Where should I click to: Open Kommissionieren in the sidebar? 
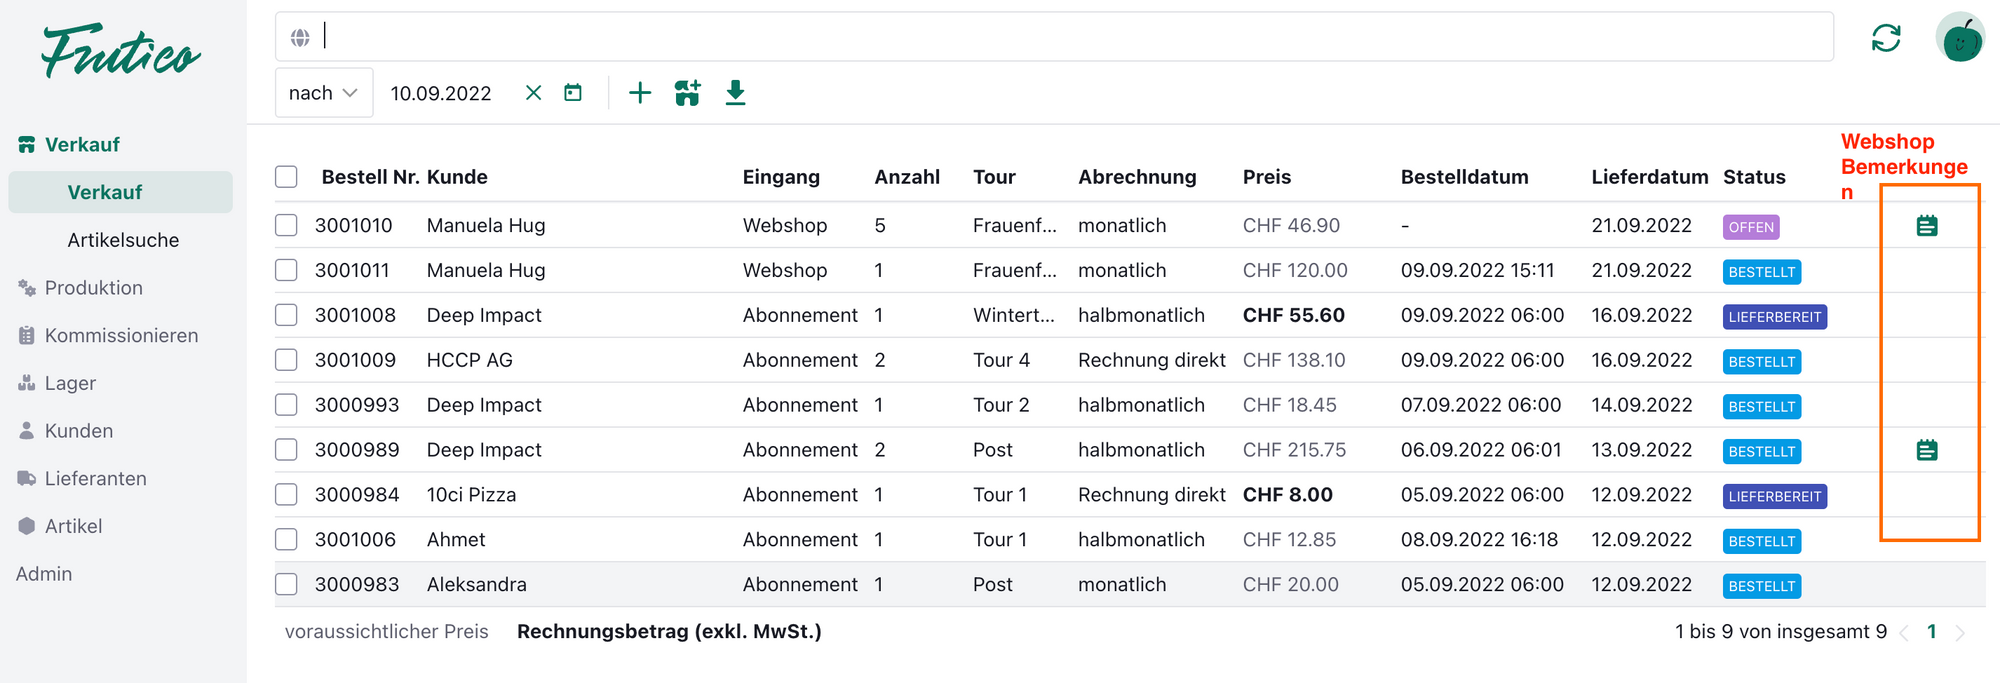[x=121, y=336]
